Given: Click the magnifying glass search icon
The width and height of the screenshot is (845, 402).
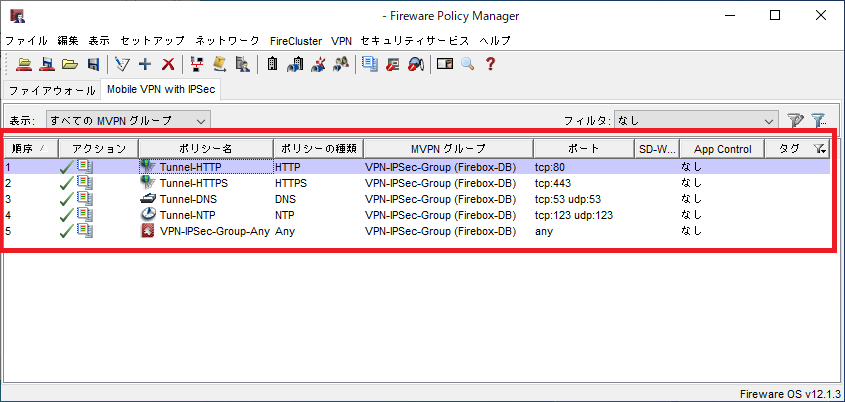Looking at the screenshot, I should point(467,64).
